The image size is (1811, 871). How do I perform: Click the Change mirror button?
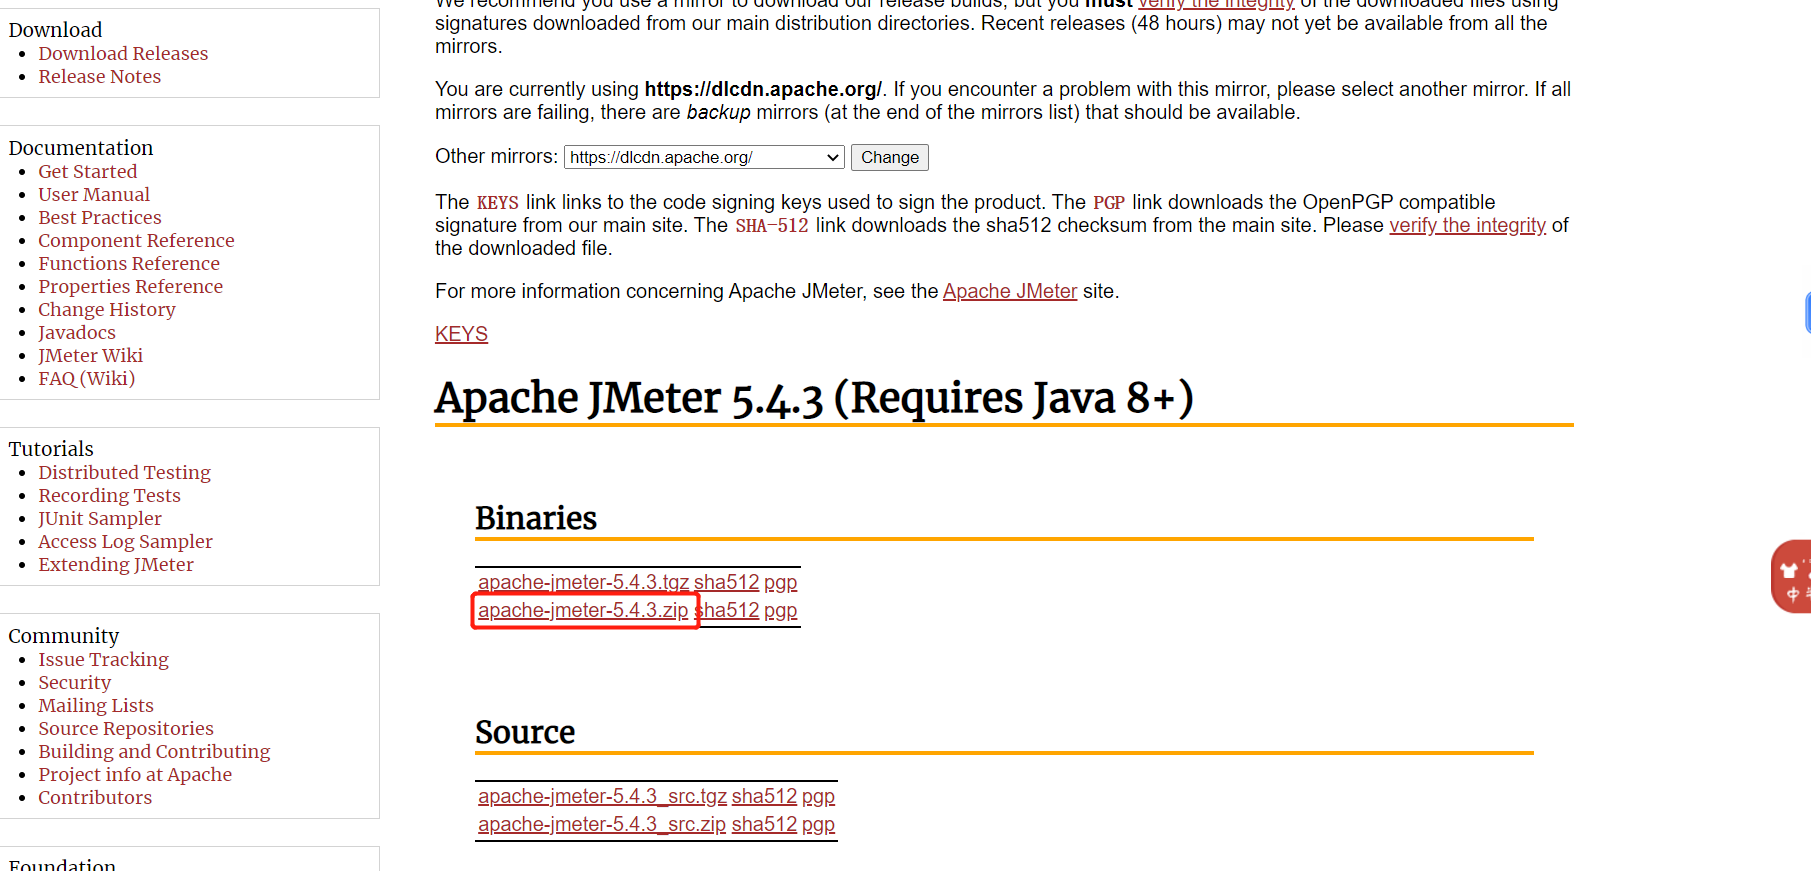point(890,157)
